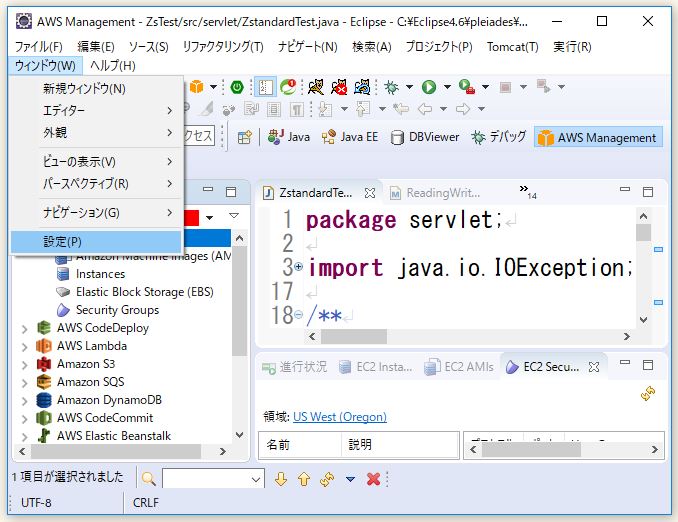
Task: Expand the AWS CodeDeploy node
Action: click(25, 329)
